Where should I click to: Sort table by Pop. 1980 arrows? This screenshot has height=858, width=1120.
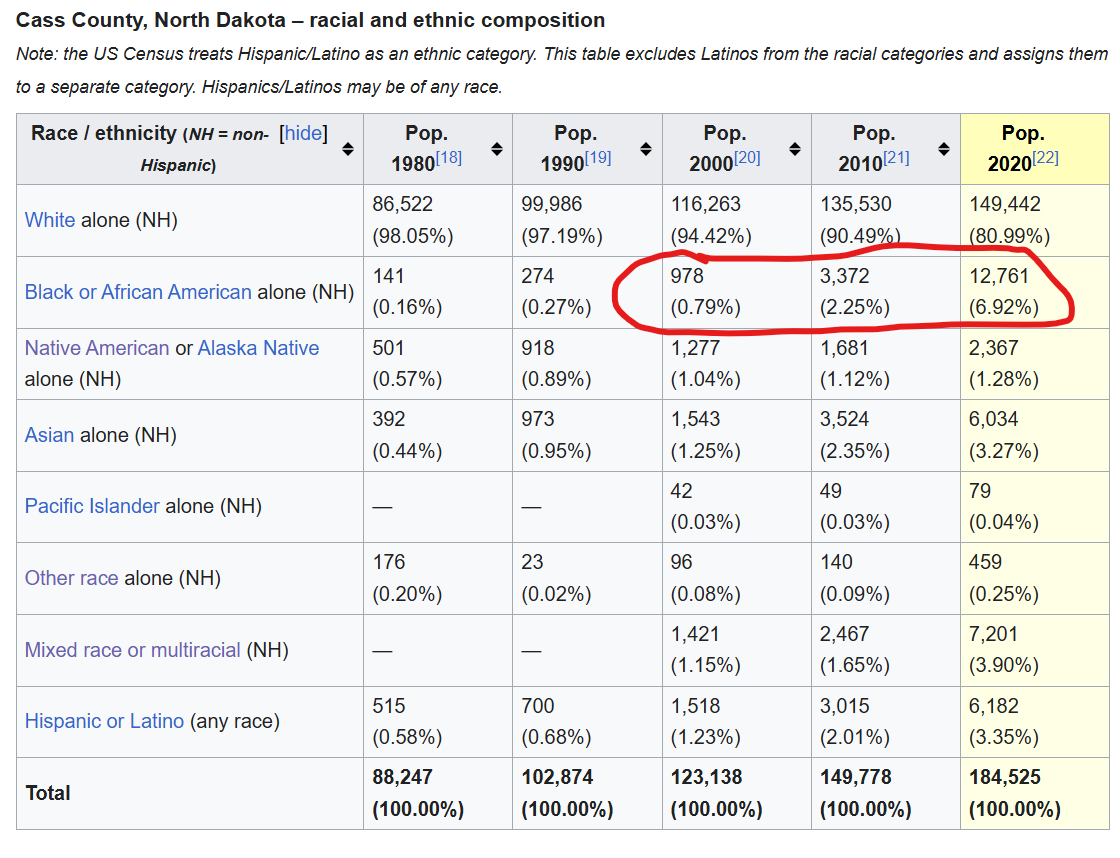[x=497, y=149]
